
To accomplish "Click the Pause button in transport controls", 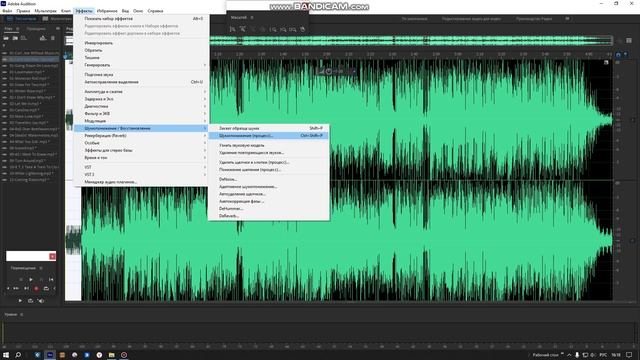I will [41, 280].
